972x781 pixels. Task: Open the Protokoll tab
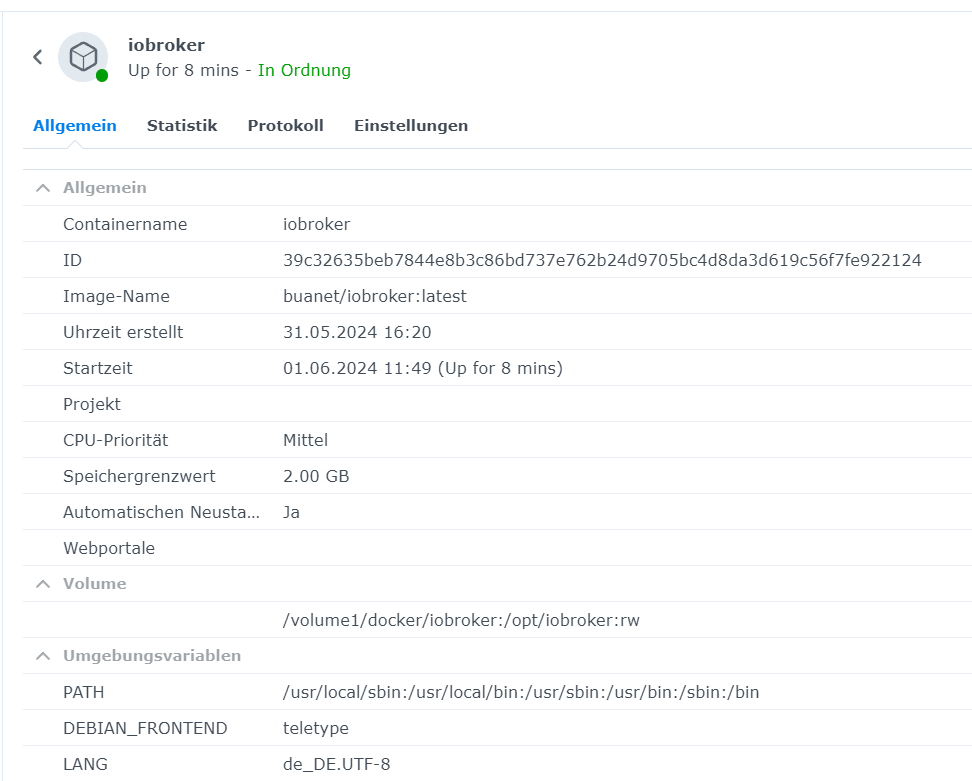(x=285, y=125)
